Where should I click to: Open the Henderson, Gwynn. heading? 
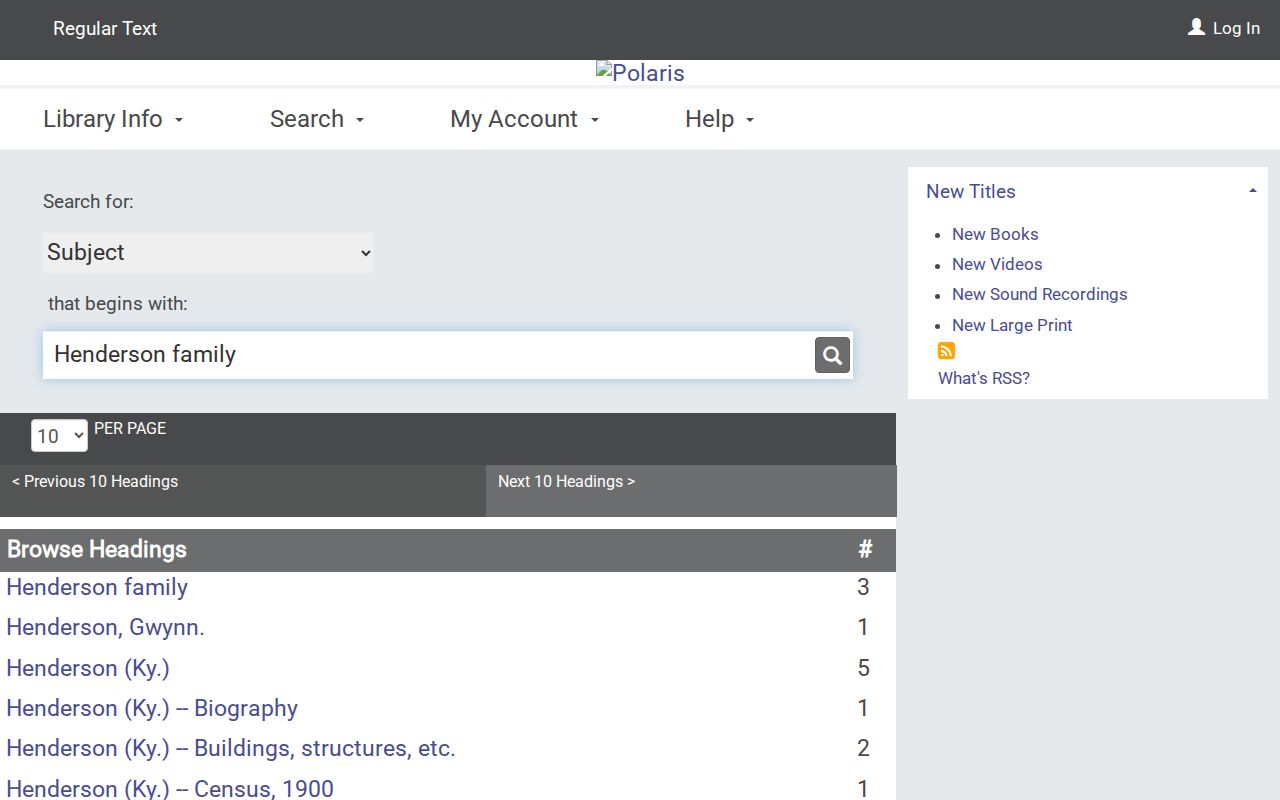coord(105,627)
